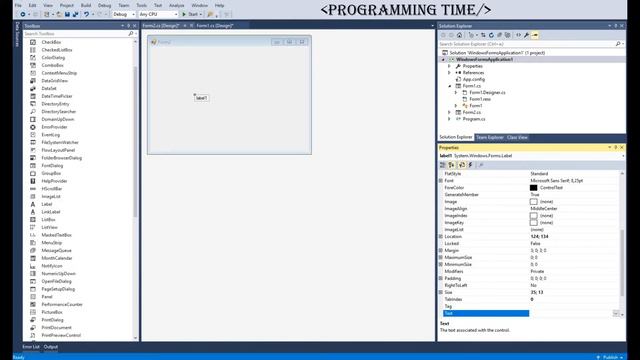
Task: Select ErrorProvider control in Toolbox
Action: click(54, 127)
